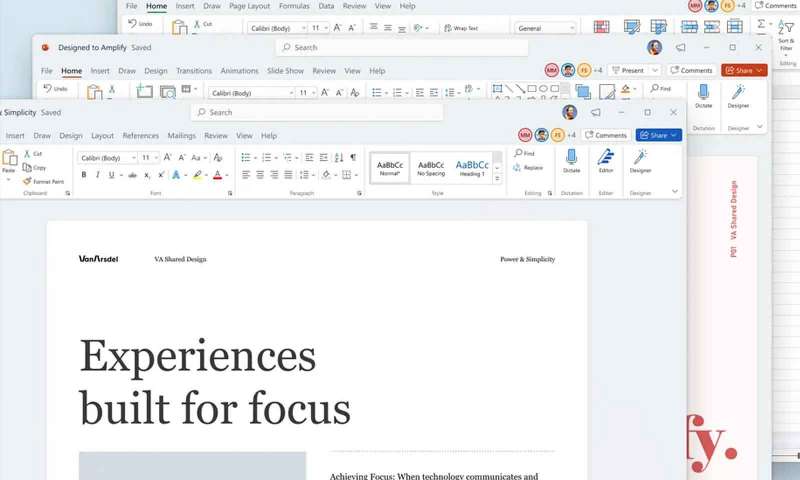Justify text in the Word ribbon
This screenshot has height=480, width=800.
(x=289, y=175)
